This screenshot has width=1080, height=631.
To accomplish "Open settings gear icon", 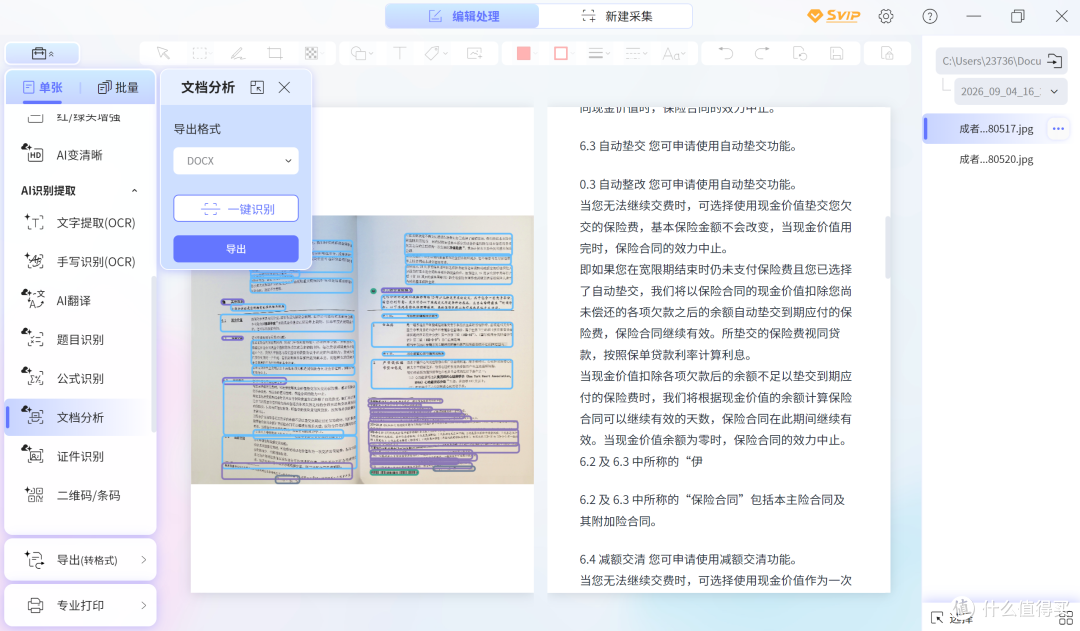I will click(886, 16).
